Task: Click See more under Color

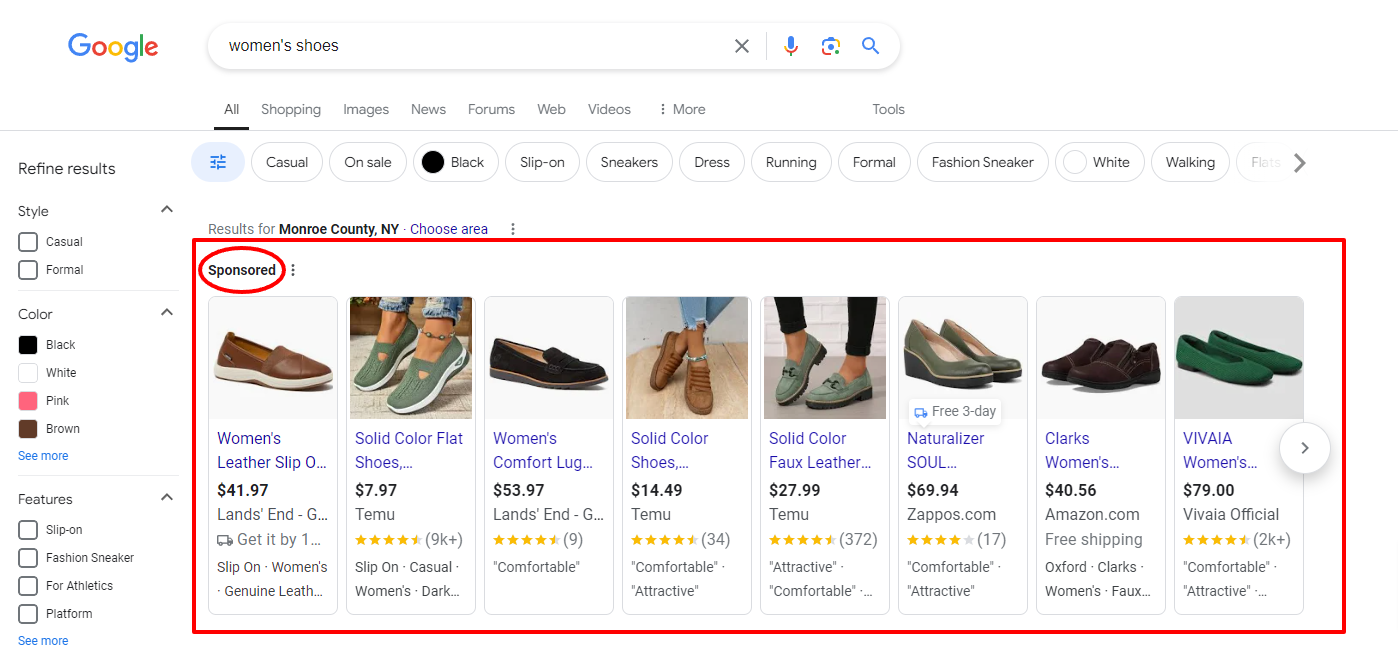Action: (x=43, y=456)
